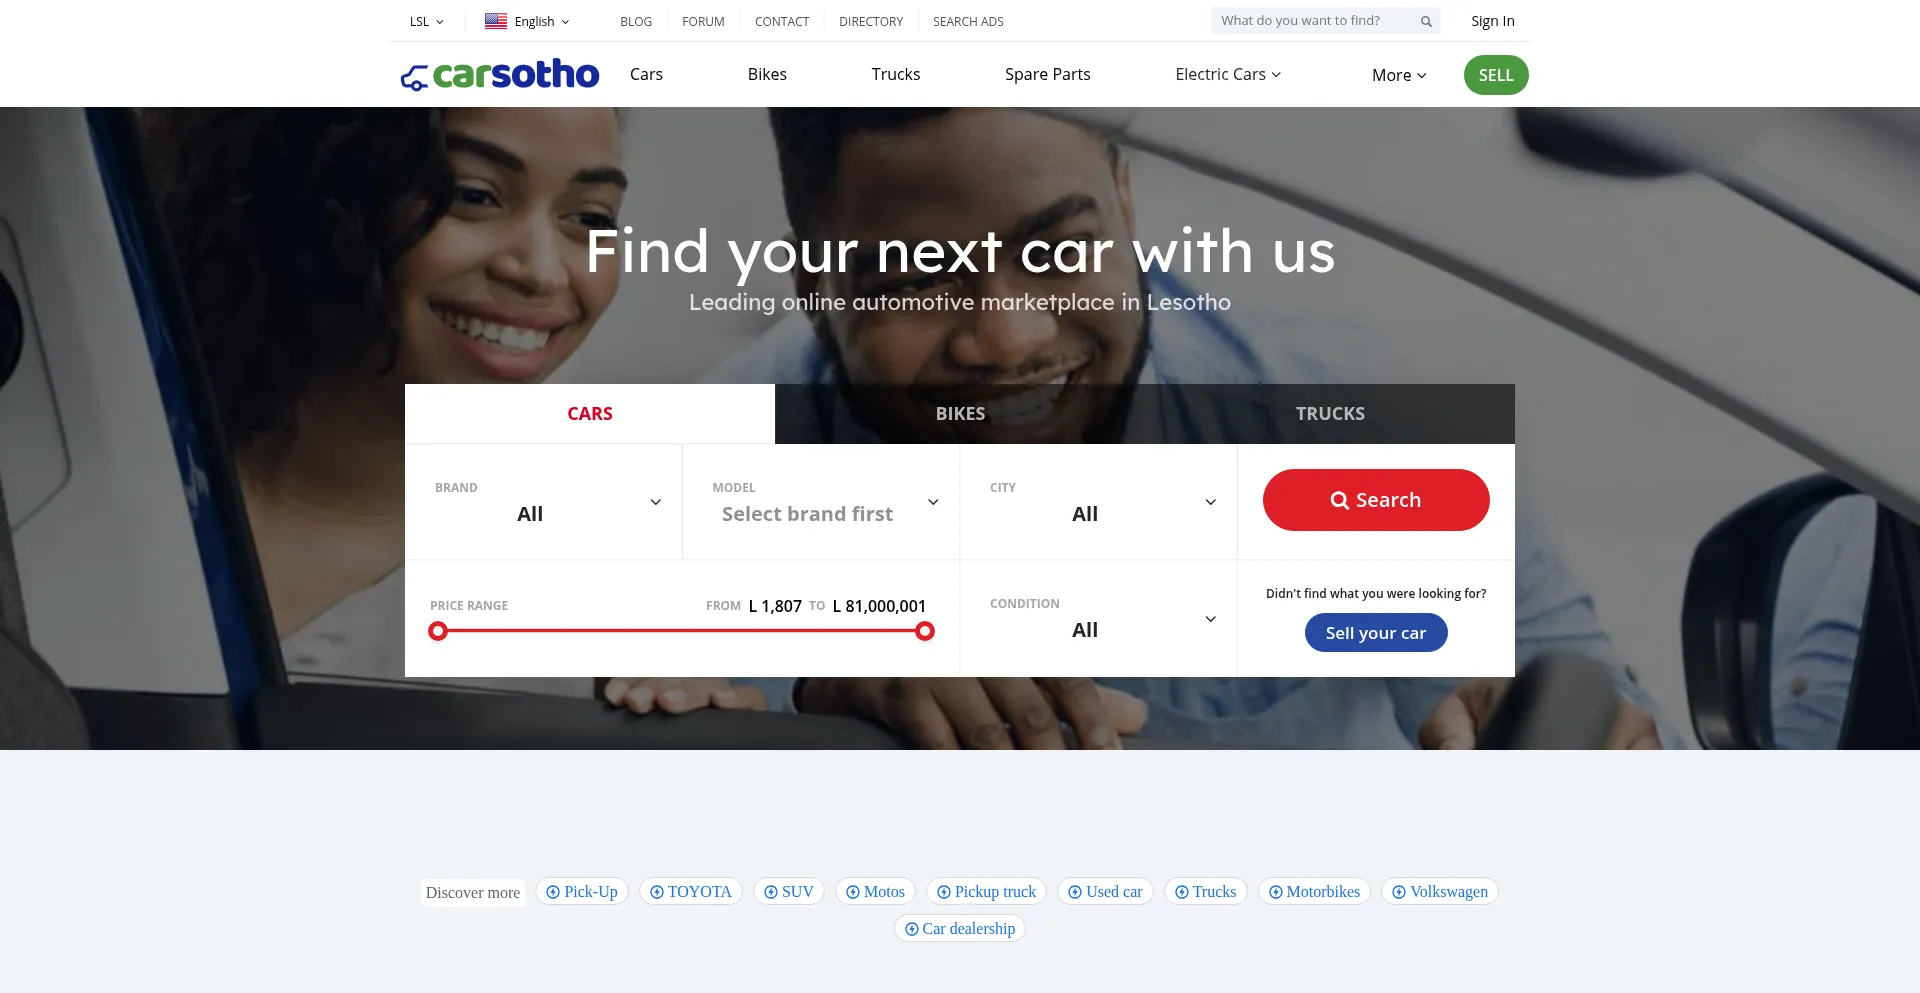The width and height of the screenshot is (1920, 993).
Task: Click the magnifier icon in the search box
Action: coord(1426,21)
